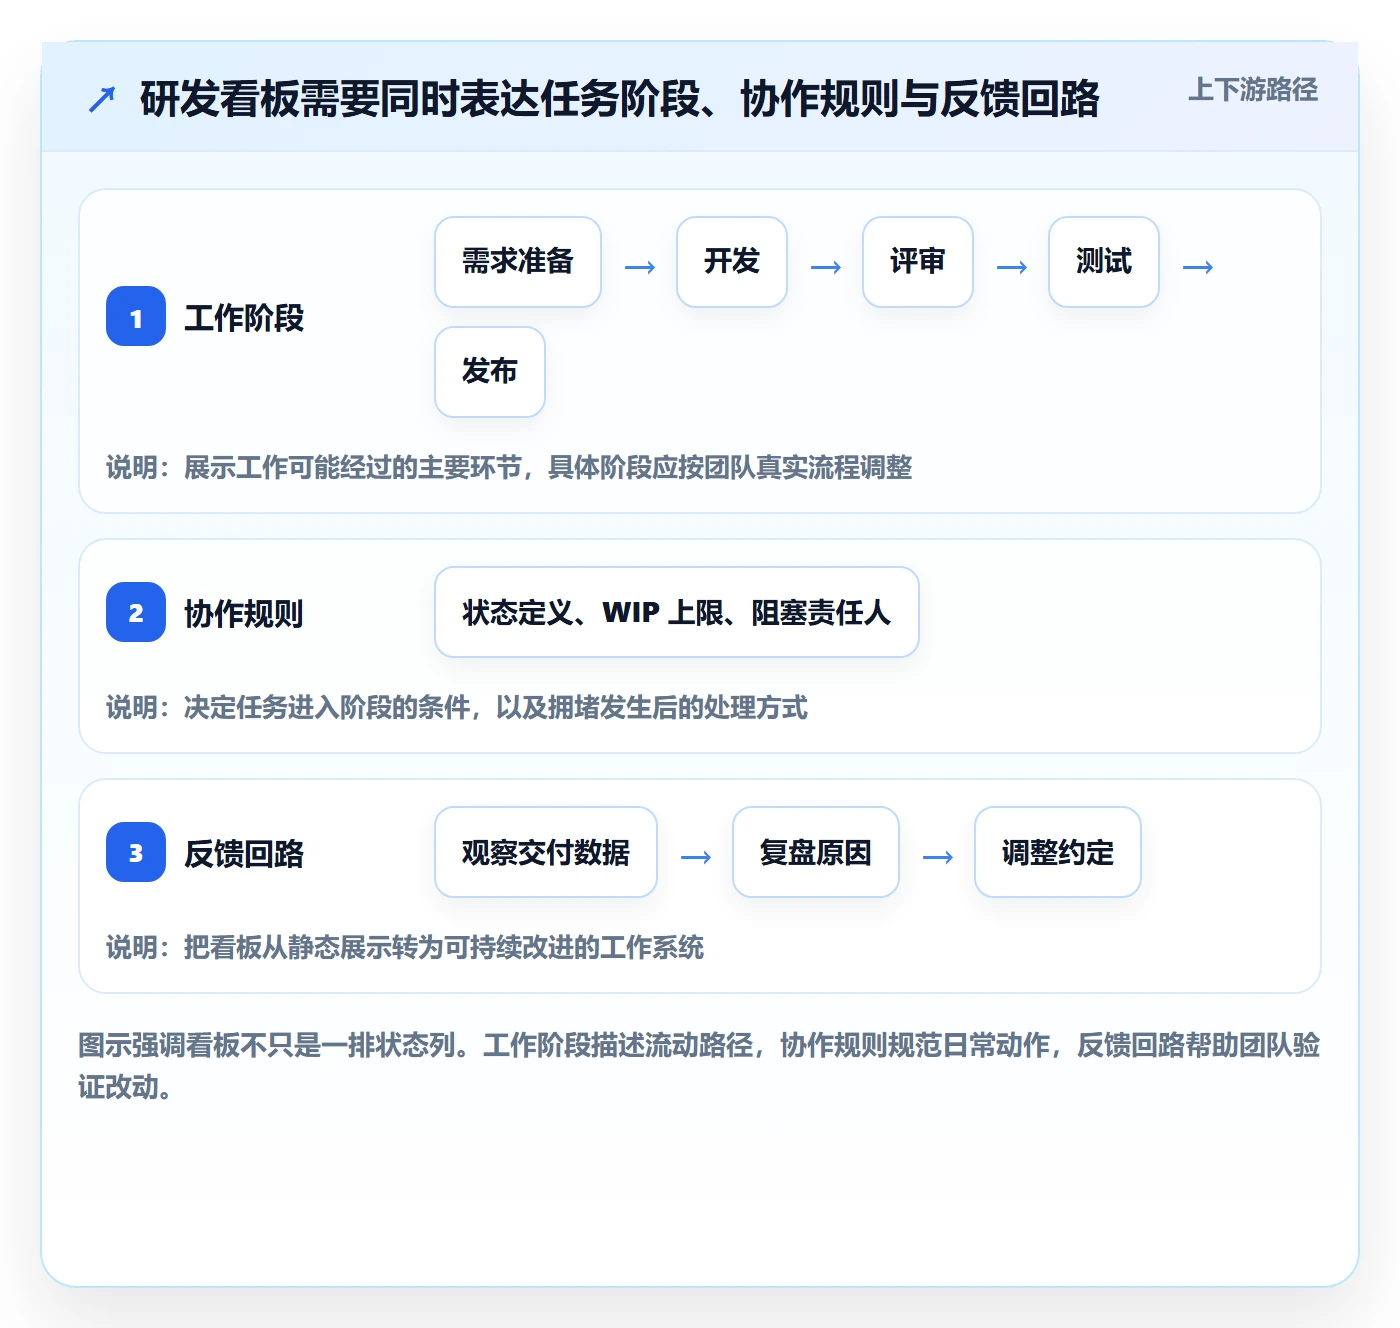Click the note starting 说明：展示工作可能经过
Image resolution: width=1400 pixels, height=1328 pixels.
[x=509, y=467]
